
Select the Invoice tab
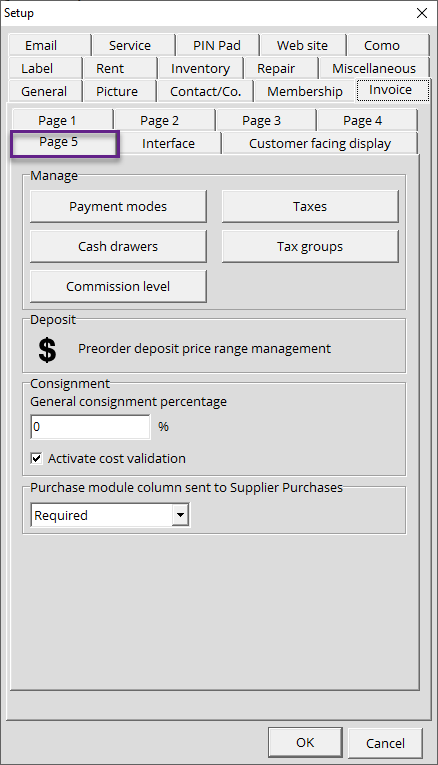(x=392, y=90)
